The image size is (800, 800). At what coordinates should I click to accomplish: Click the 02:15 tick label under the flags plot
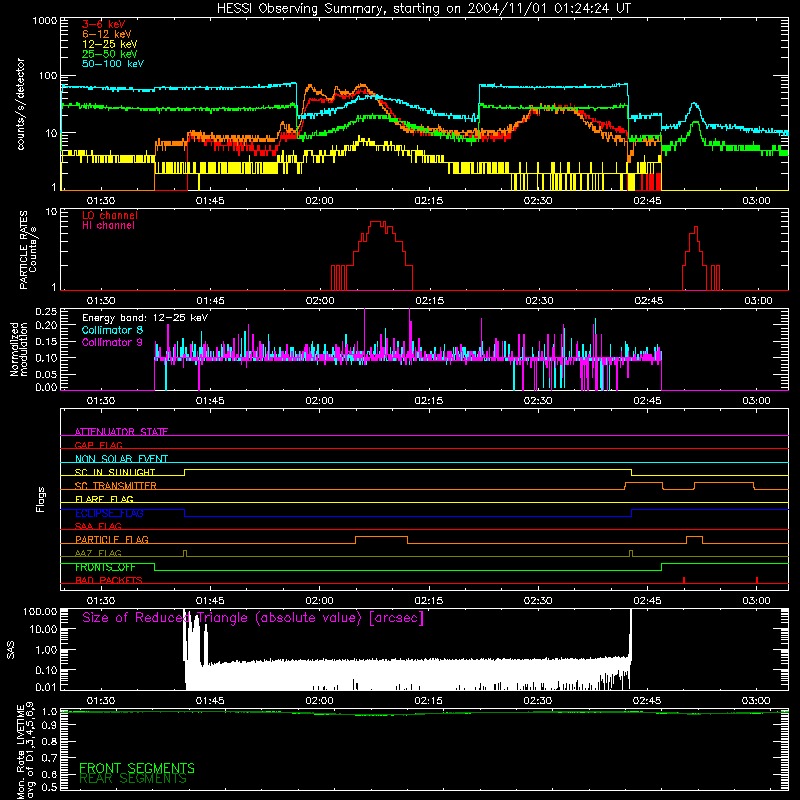(x=429, y=601)
